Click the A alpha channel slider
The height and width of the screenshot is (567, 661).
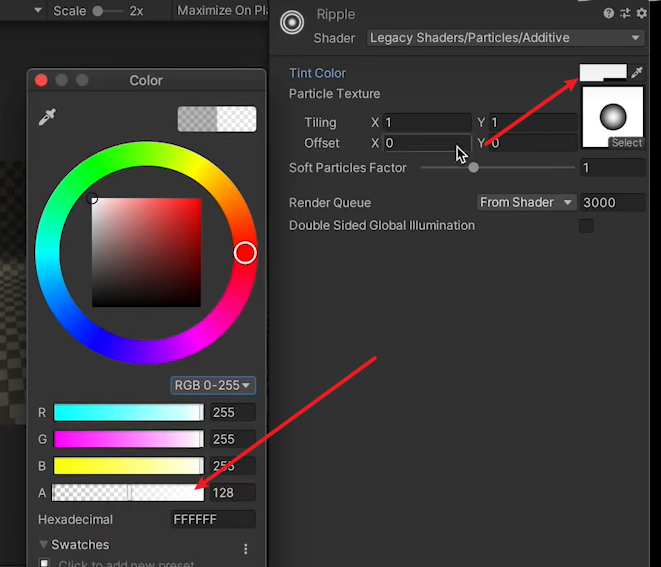click(128, 493)
